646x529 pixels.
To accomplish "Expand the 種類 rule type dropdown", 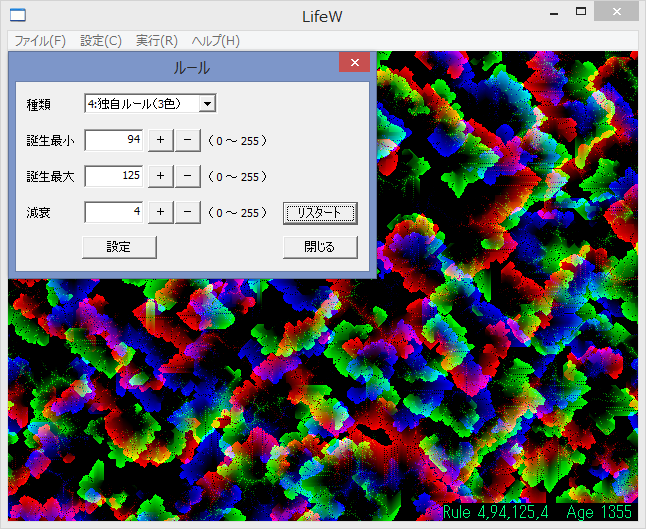I will (x=206, y=103).
